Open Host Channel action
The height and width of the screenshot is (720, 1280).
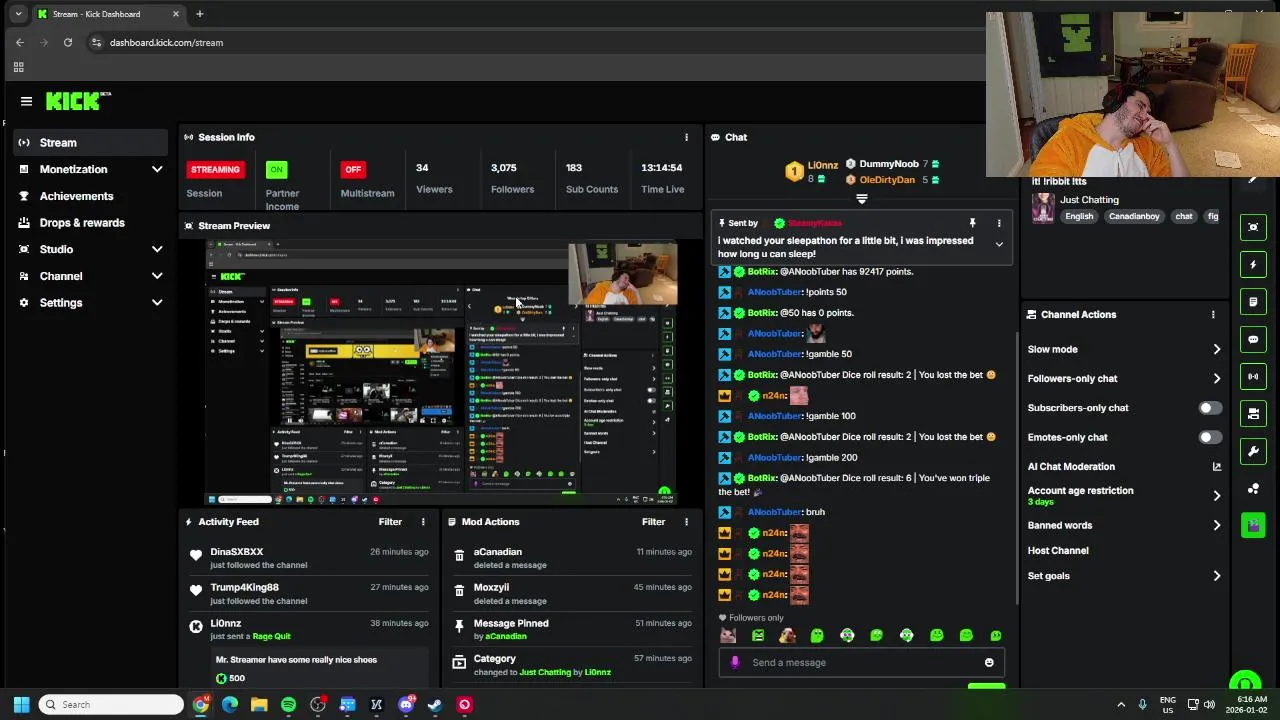click(1058, 551)
